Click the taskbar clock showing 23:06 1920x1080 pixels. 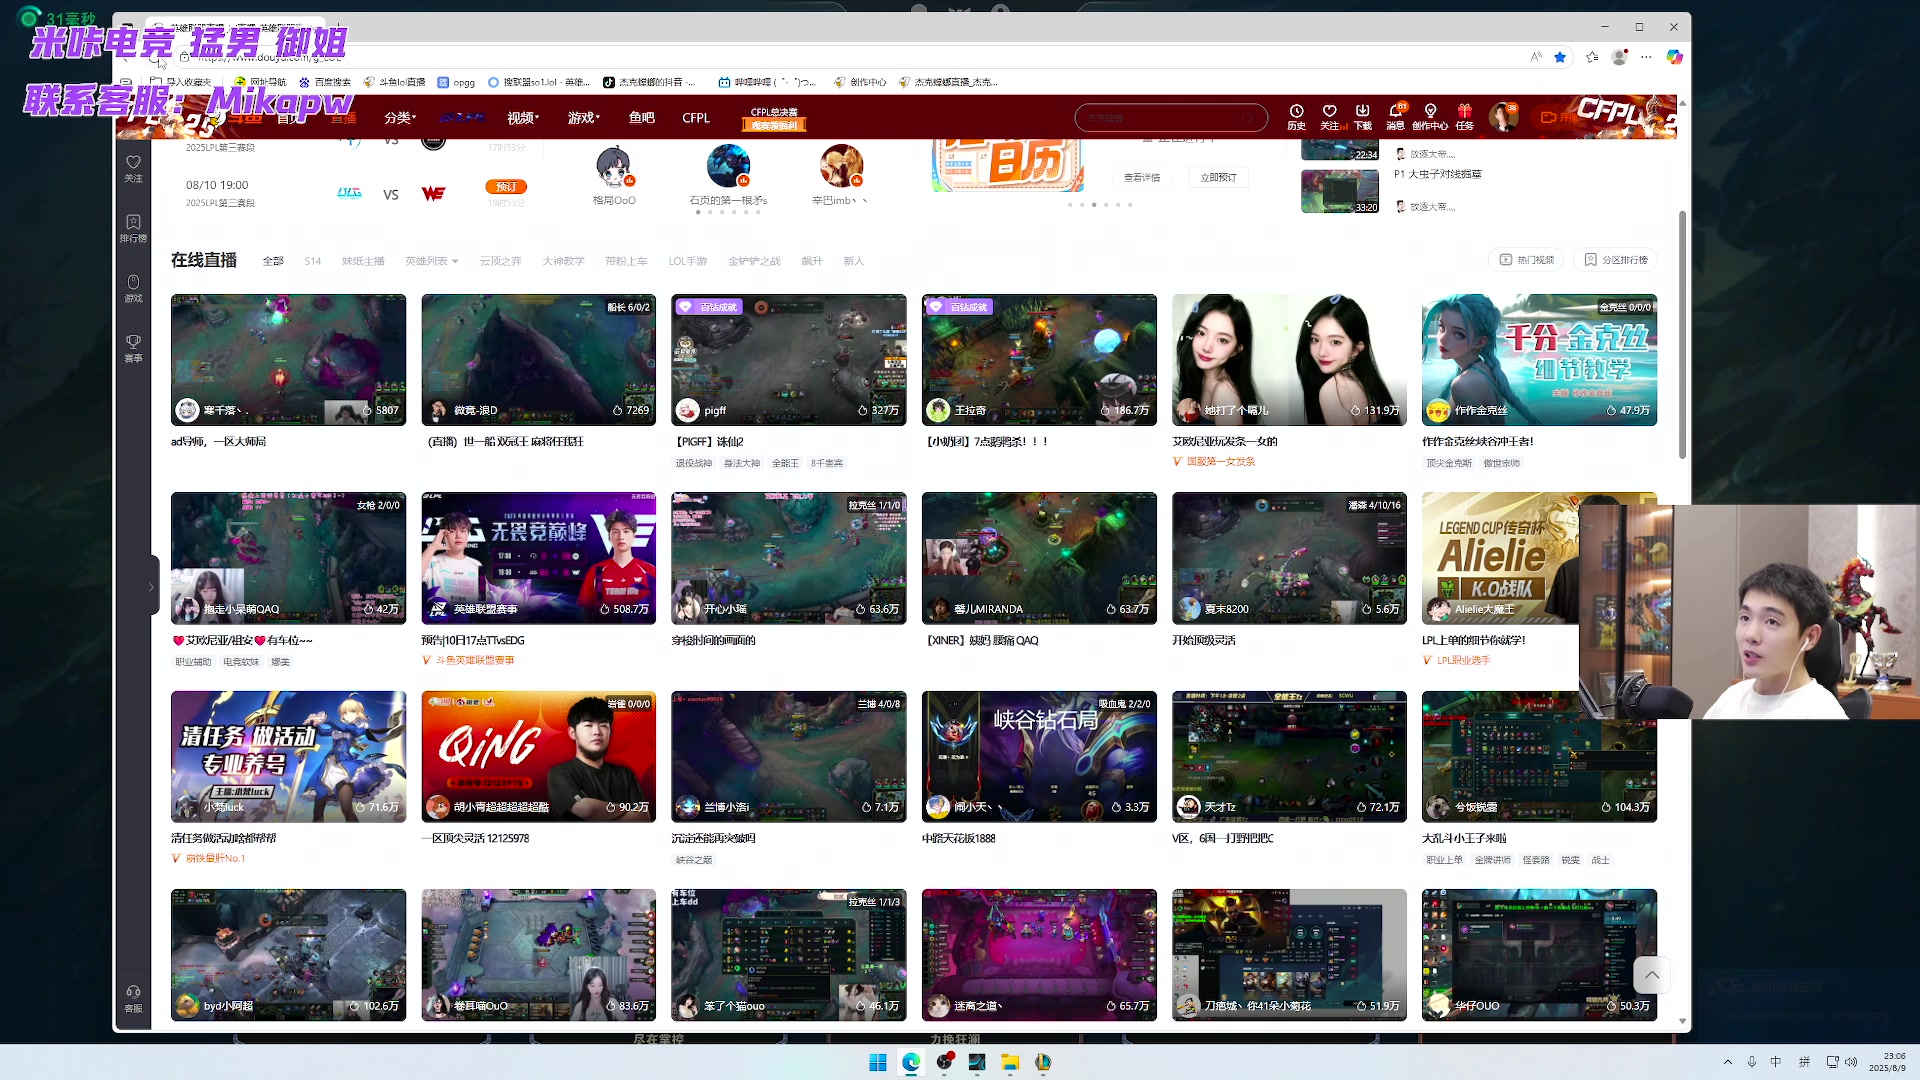(x=1888, y=1062)
